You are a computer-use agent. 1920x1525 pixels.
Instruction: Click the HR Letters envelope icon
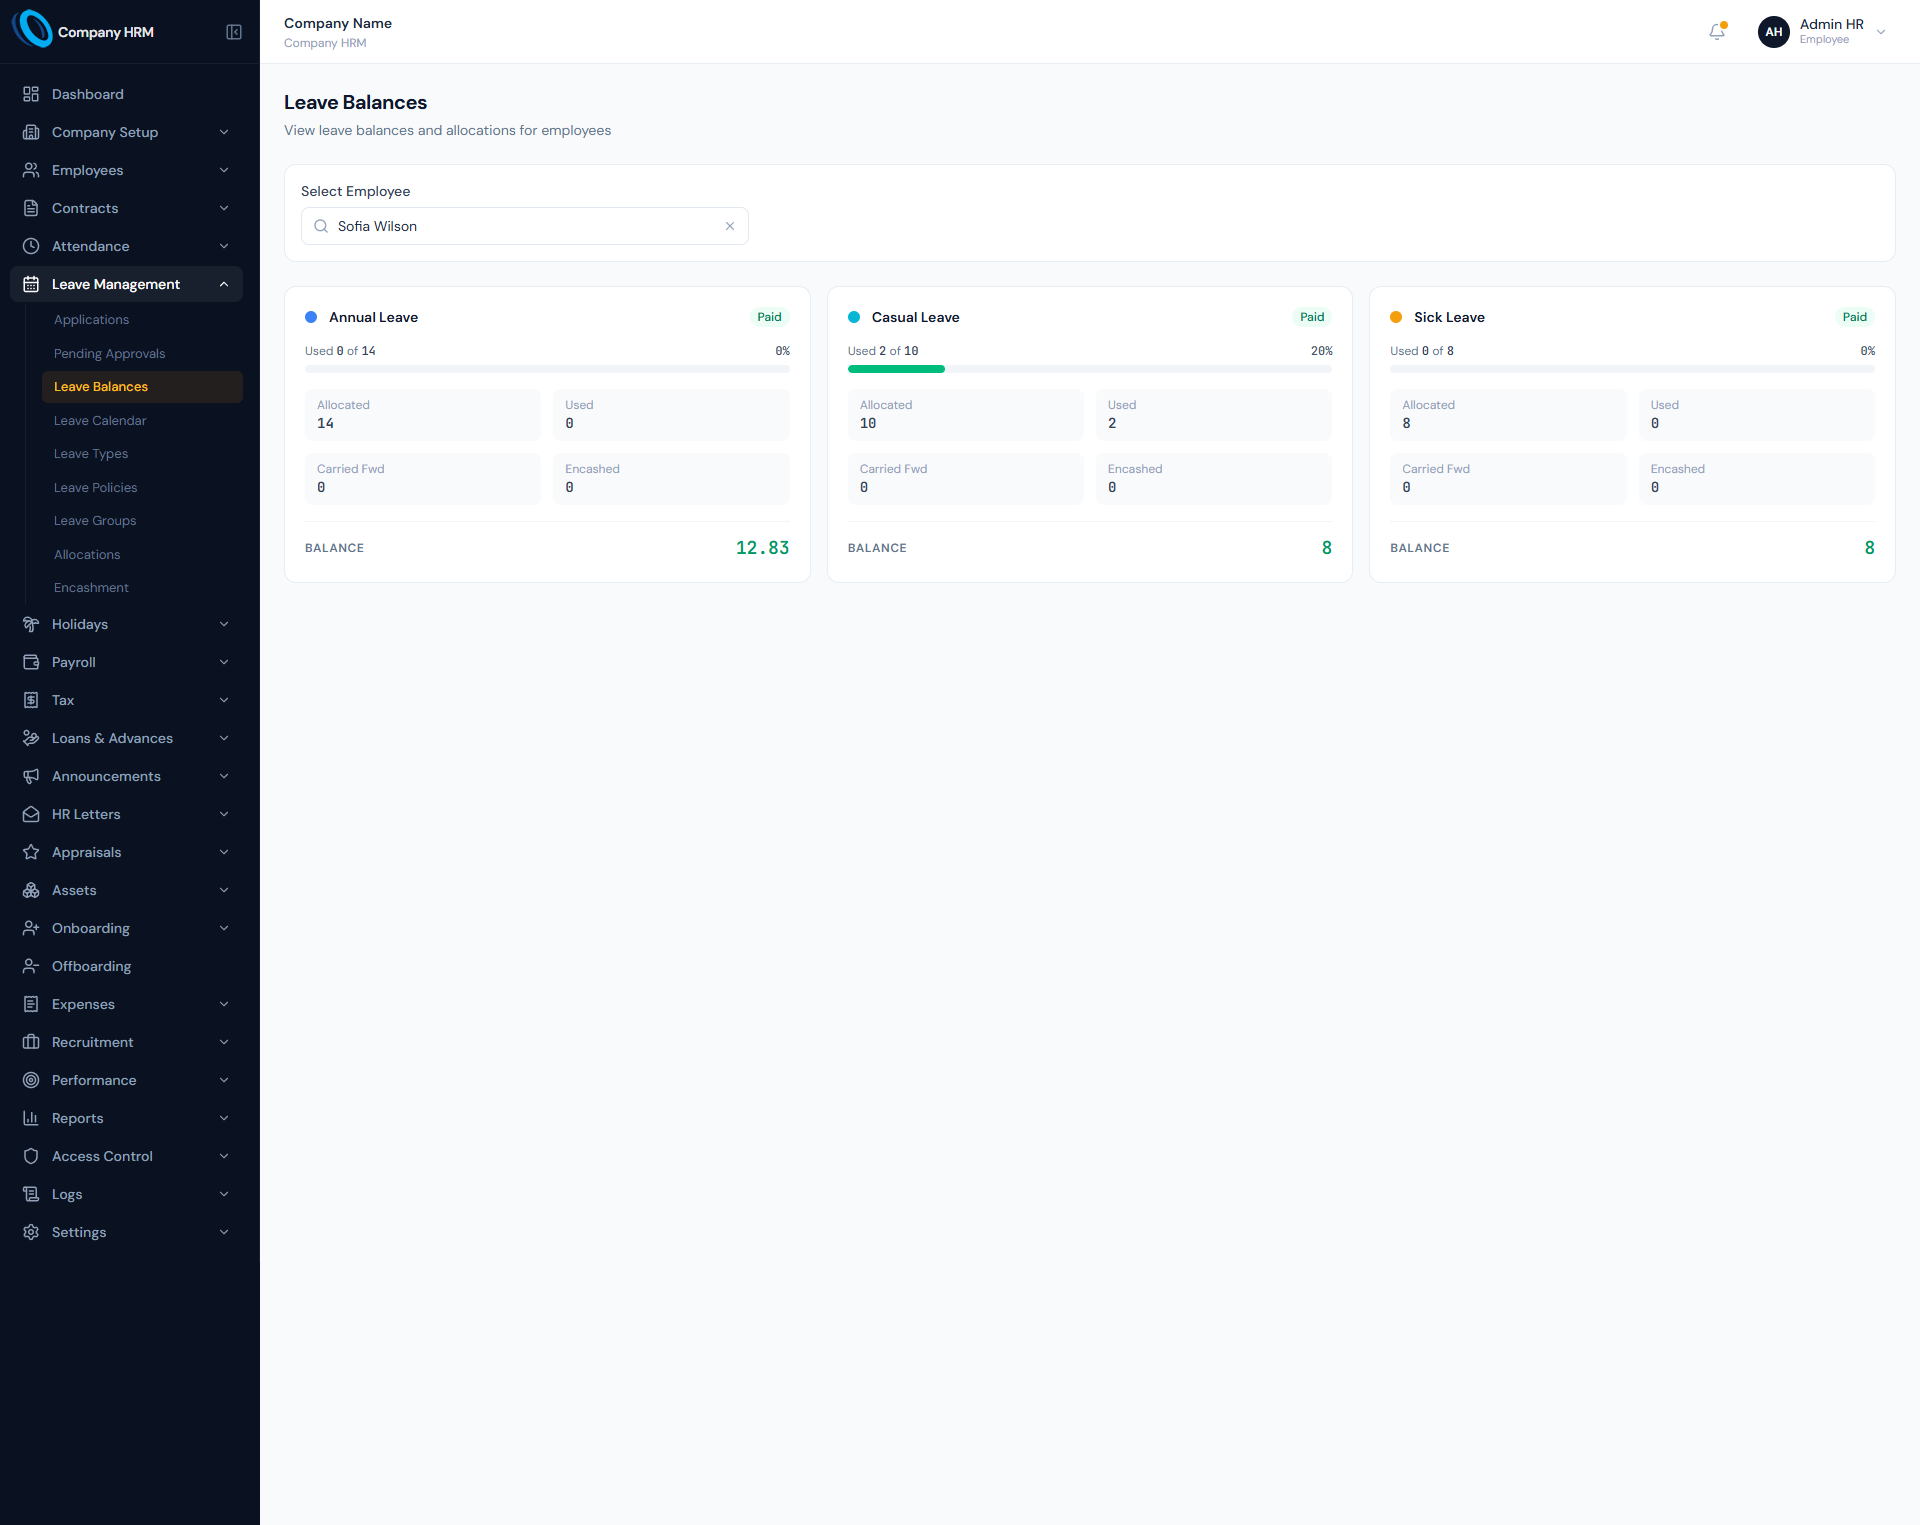point(31,814)
